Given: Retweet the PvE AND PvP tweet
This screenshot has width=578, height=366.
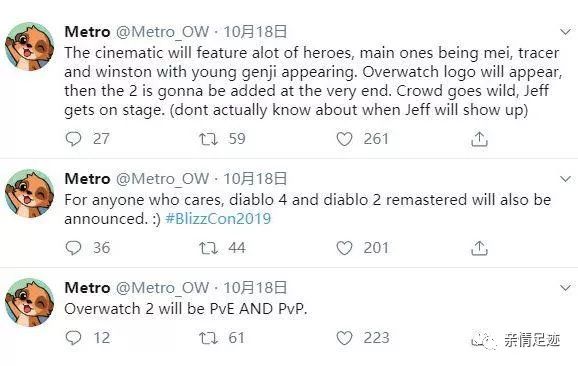Looking at the screenshot, I should (208, 338).
